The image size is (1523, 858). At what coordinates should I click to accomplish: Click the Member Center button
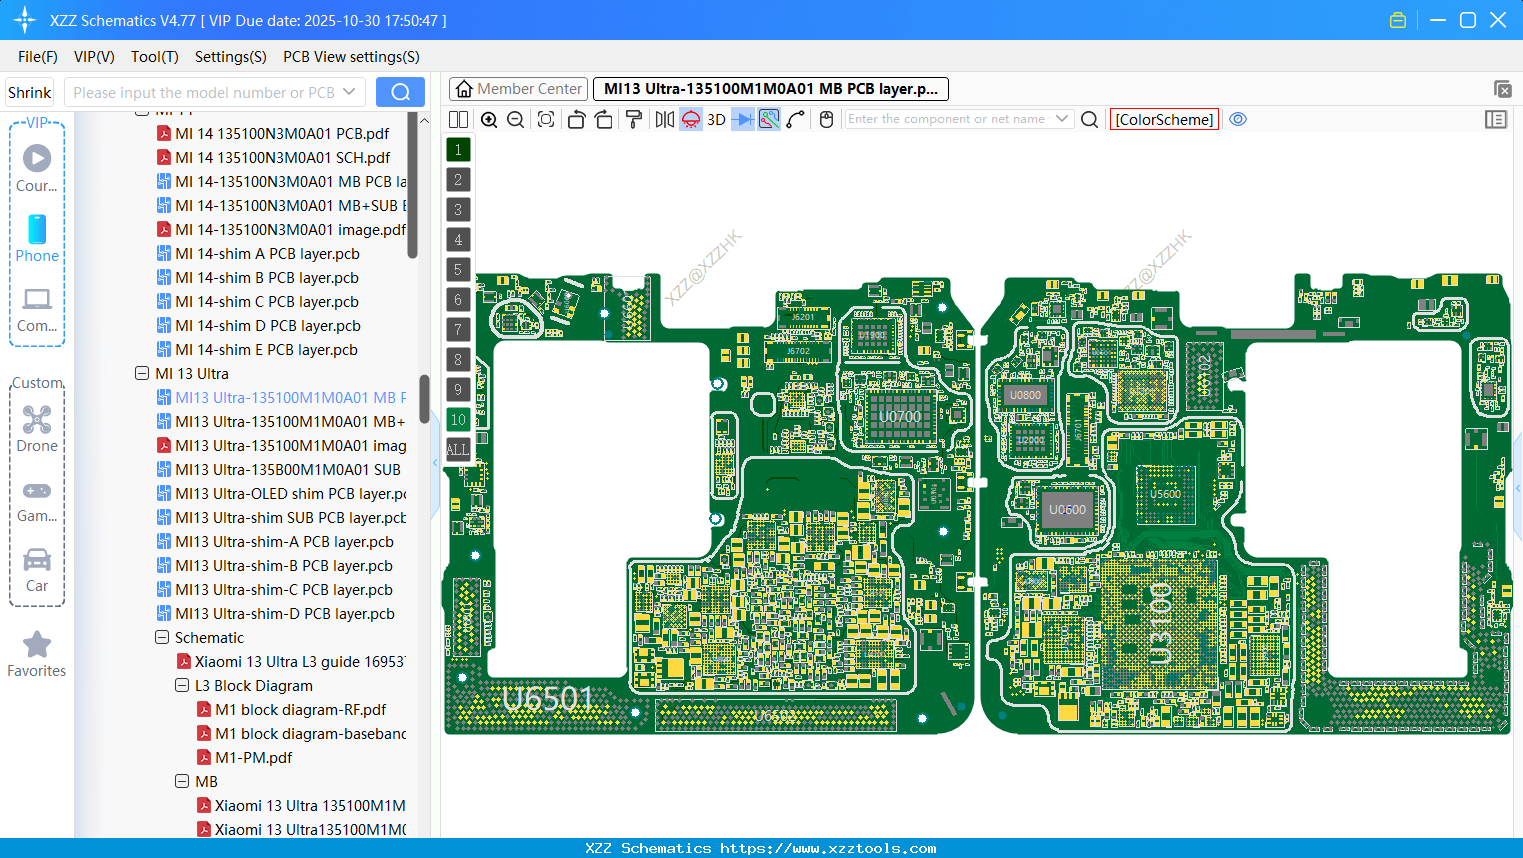[x=518, y=88]
